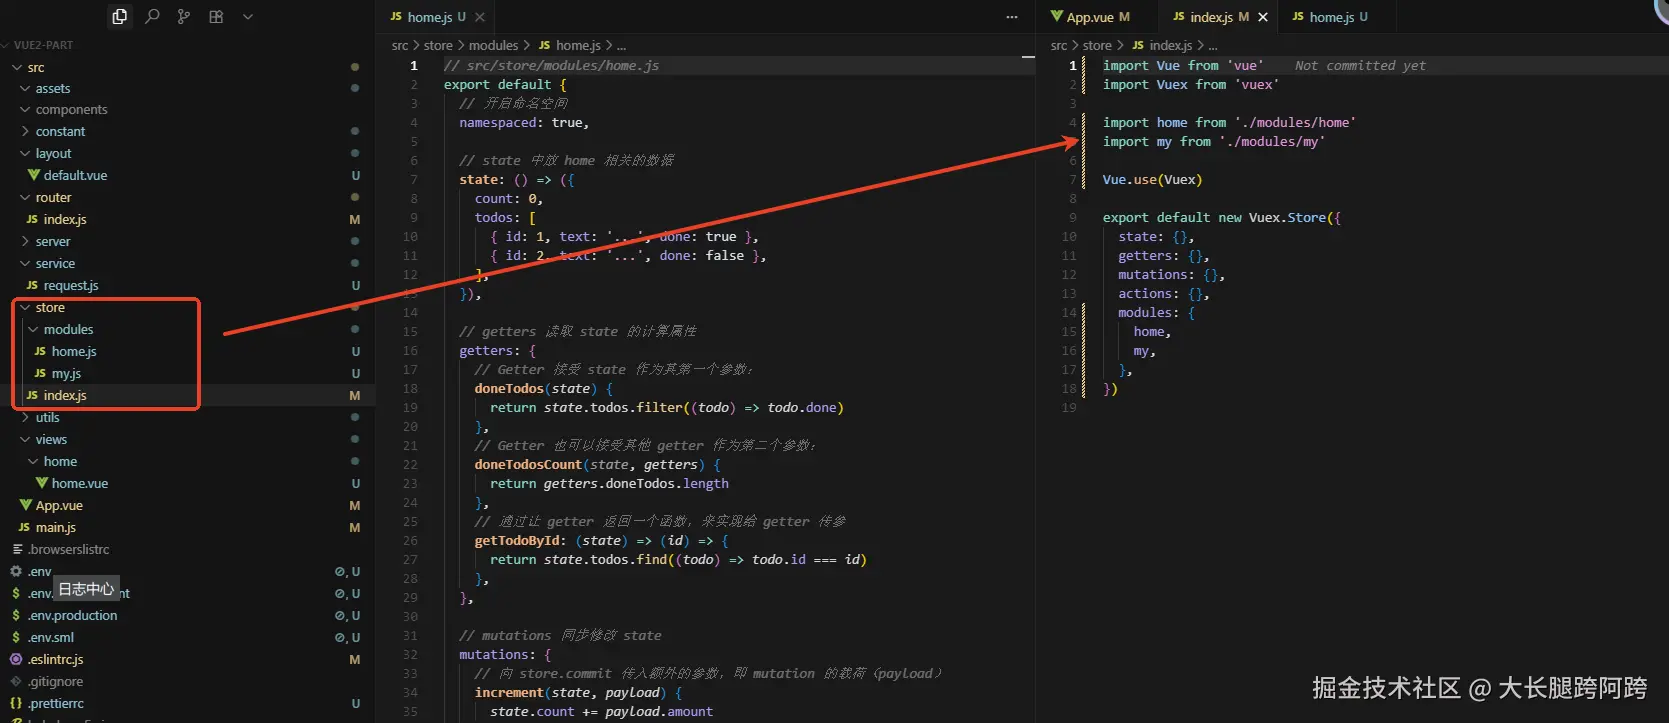Expand the constant folder
This screenshot has width=1669, height=723.
(60, 131)
